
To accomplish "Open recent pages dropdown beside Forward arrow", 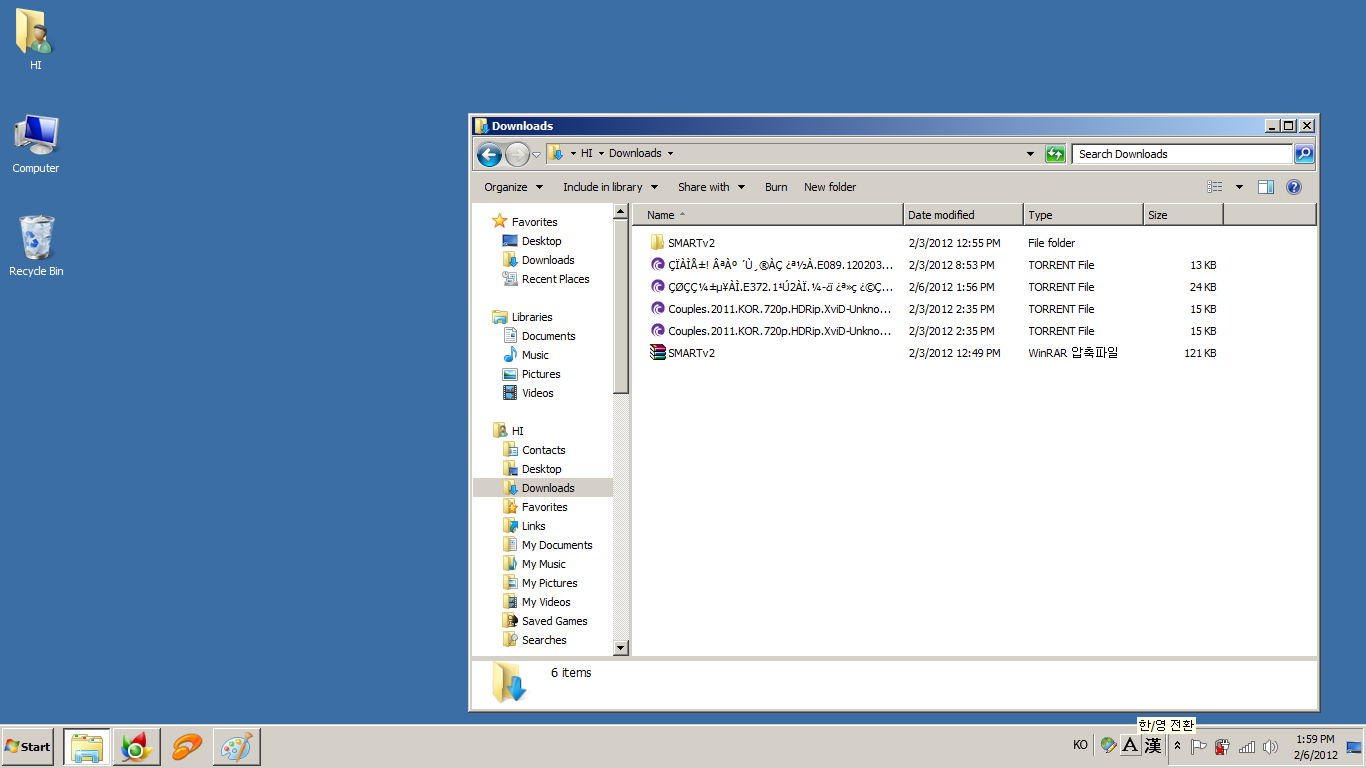I will click(537, 154).
